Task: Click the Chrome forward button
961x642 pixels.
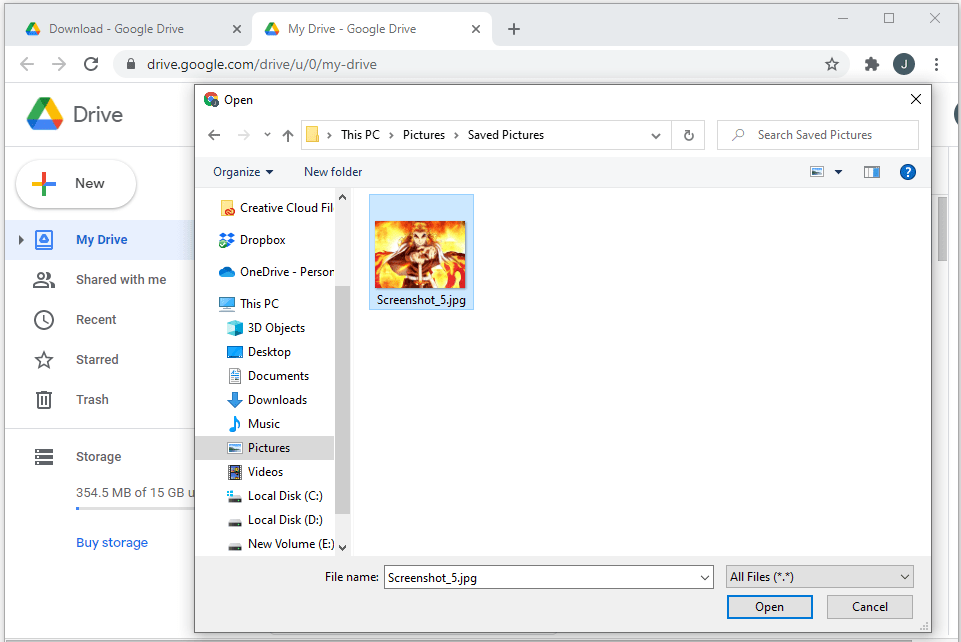Action: click(x=59, y=64)
